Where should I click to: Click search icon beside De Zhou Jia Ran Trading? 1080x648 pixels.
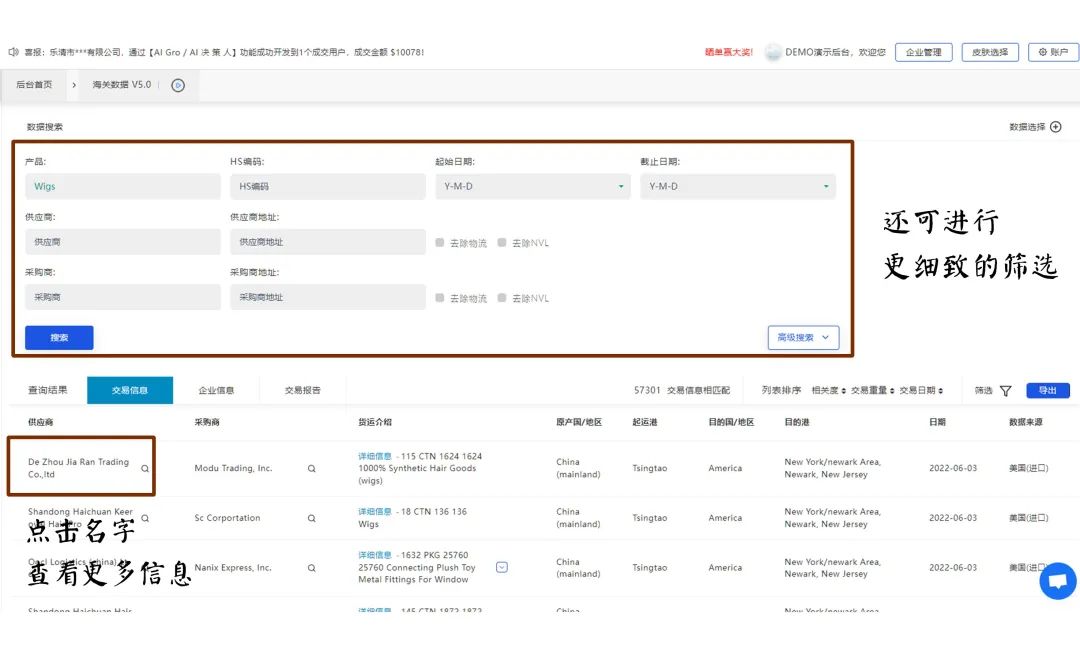click(145, 468)
